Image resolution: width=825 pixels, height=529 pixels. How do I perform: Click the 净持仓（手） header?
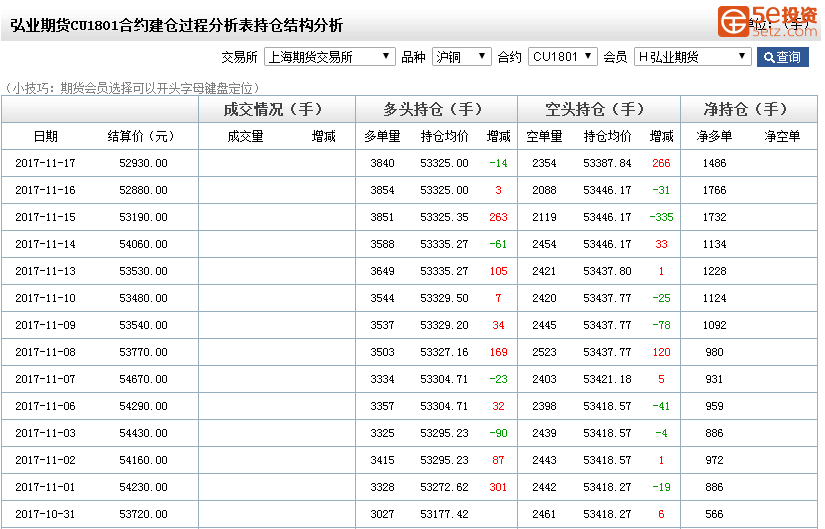[x=749, y=109]
